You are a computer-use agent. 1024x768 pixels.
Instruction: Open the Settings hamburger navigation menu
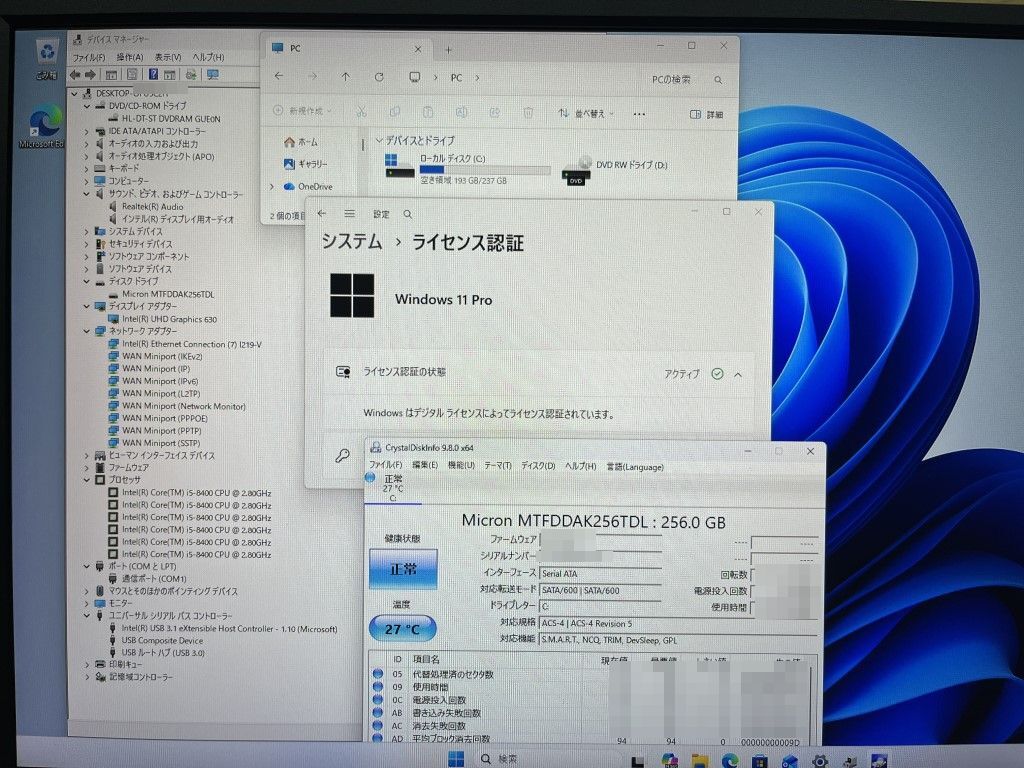pyautogui.click(x=350, y=214)
